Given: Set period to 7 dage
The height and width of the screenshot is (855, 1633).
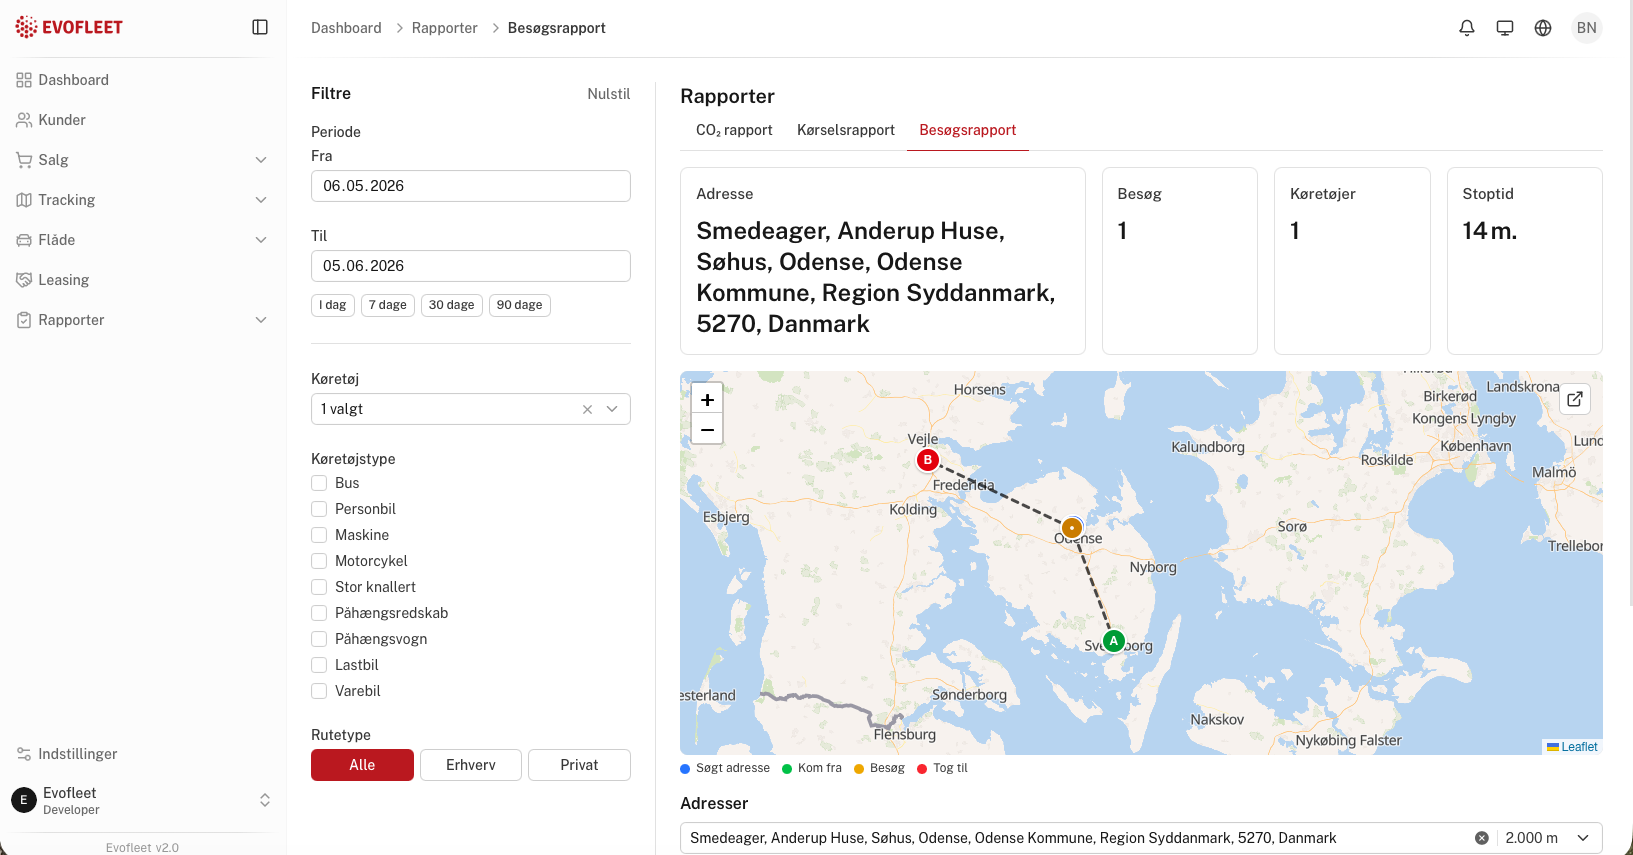Looking at the screenshot, I should click(x=388, y=305).
